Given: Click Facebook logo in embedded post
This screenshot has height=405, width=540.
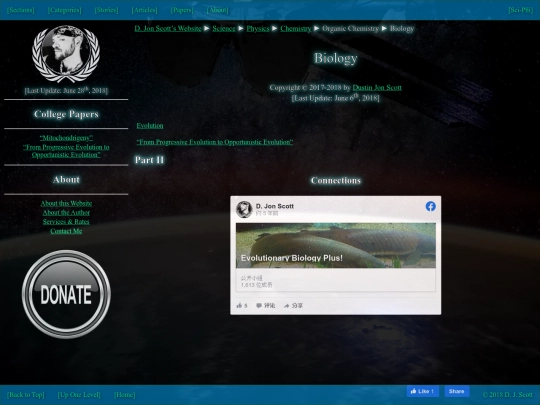Looking at the screenshot, I should point(430,206).
